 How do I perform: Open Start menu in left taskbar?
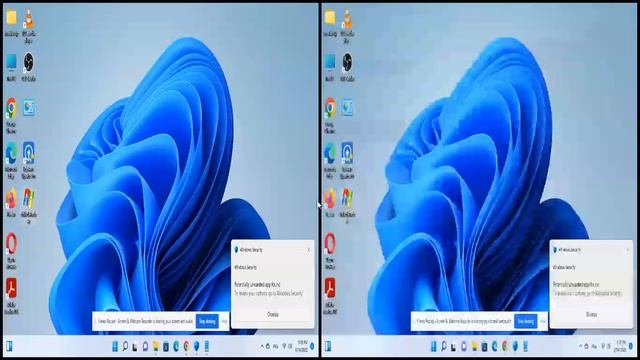point(115,347)
